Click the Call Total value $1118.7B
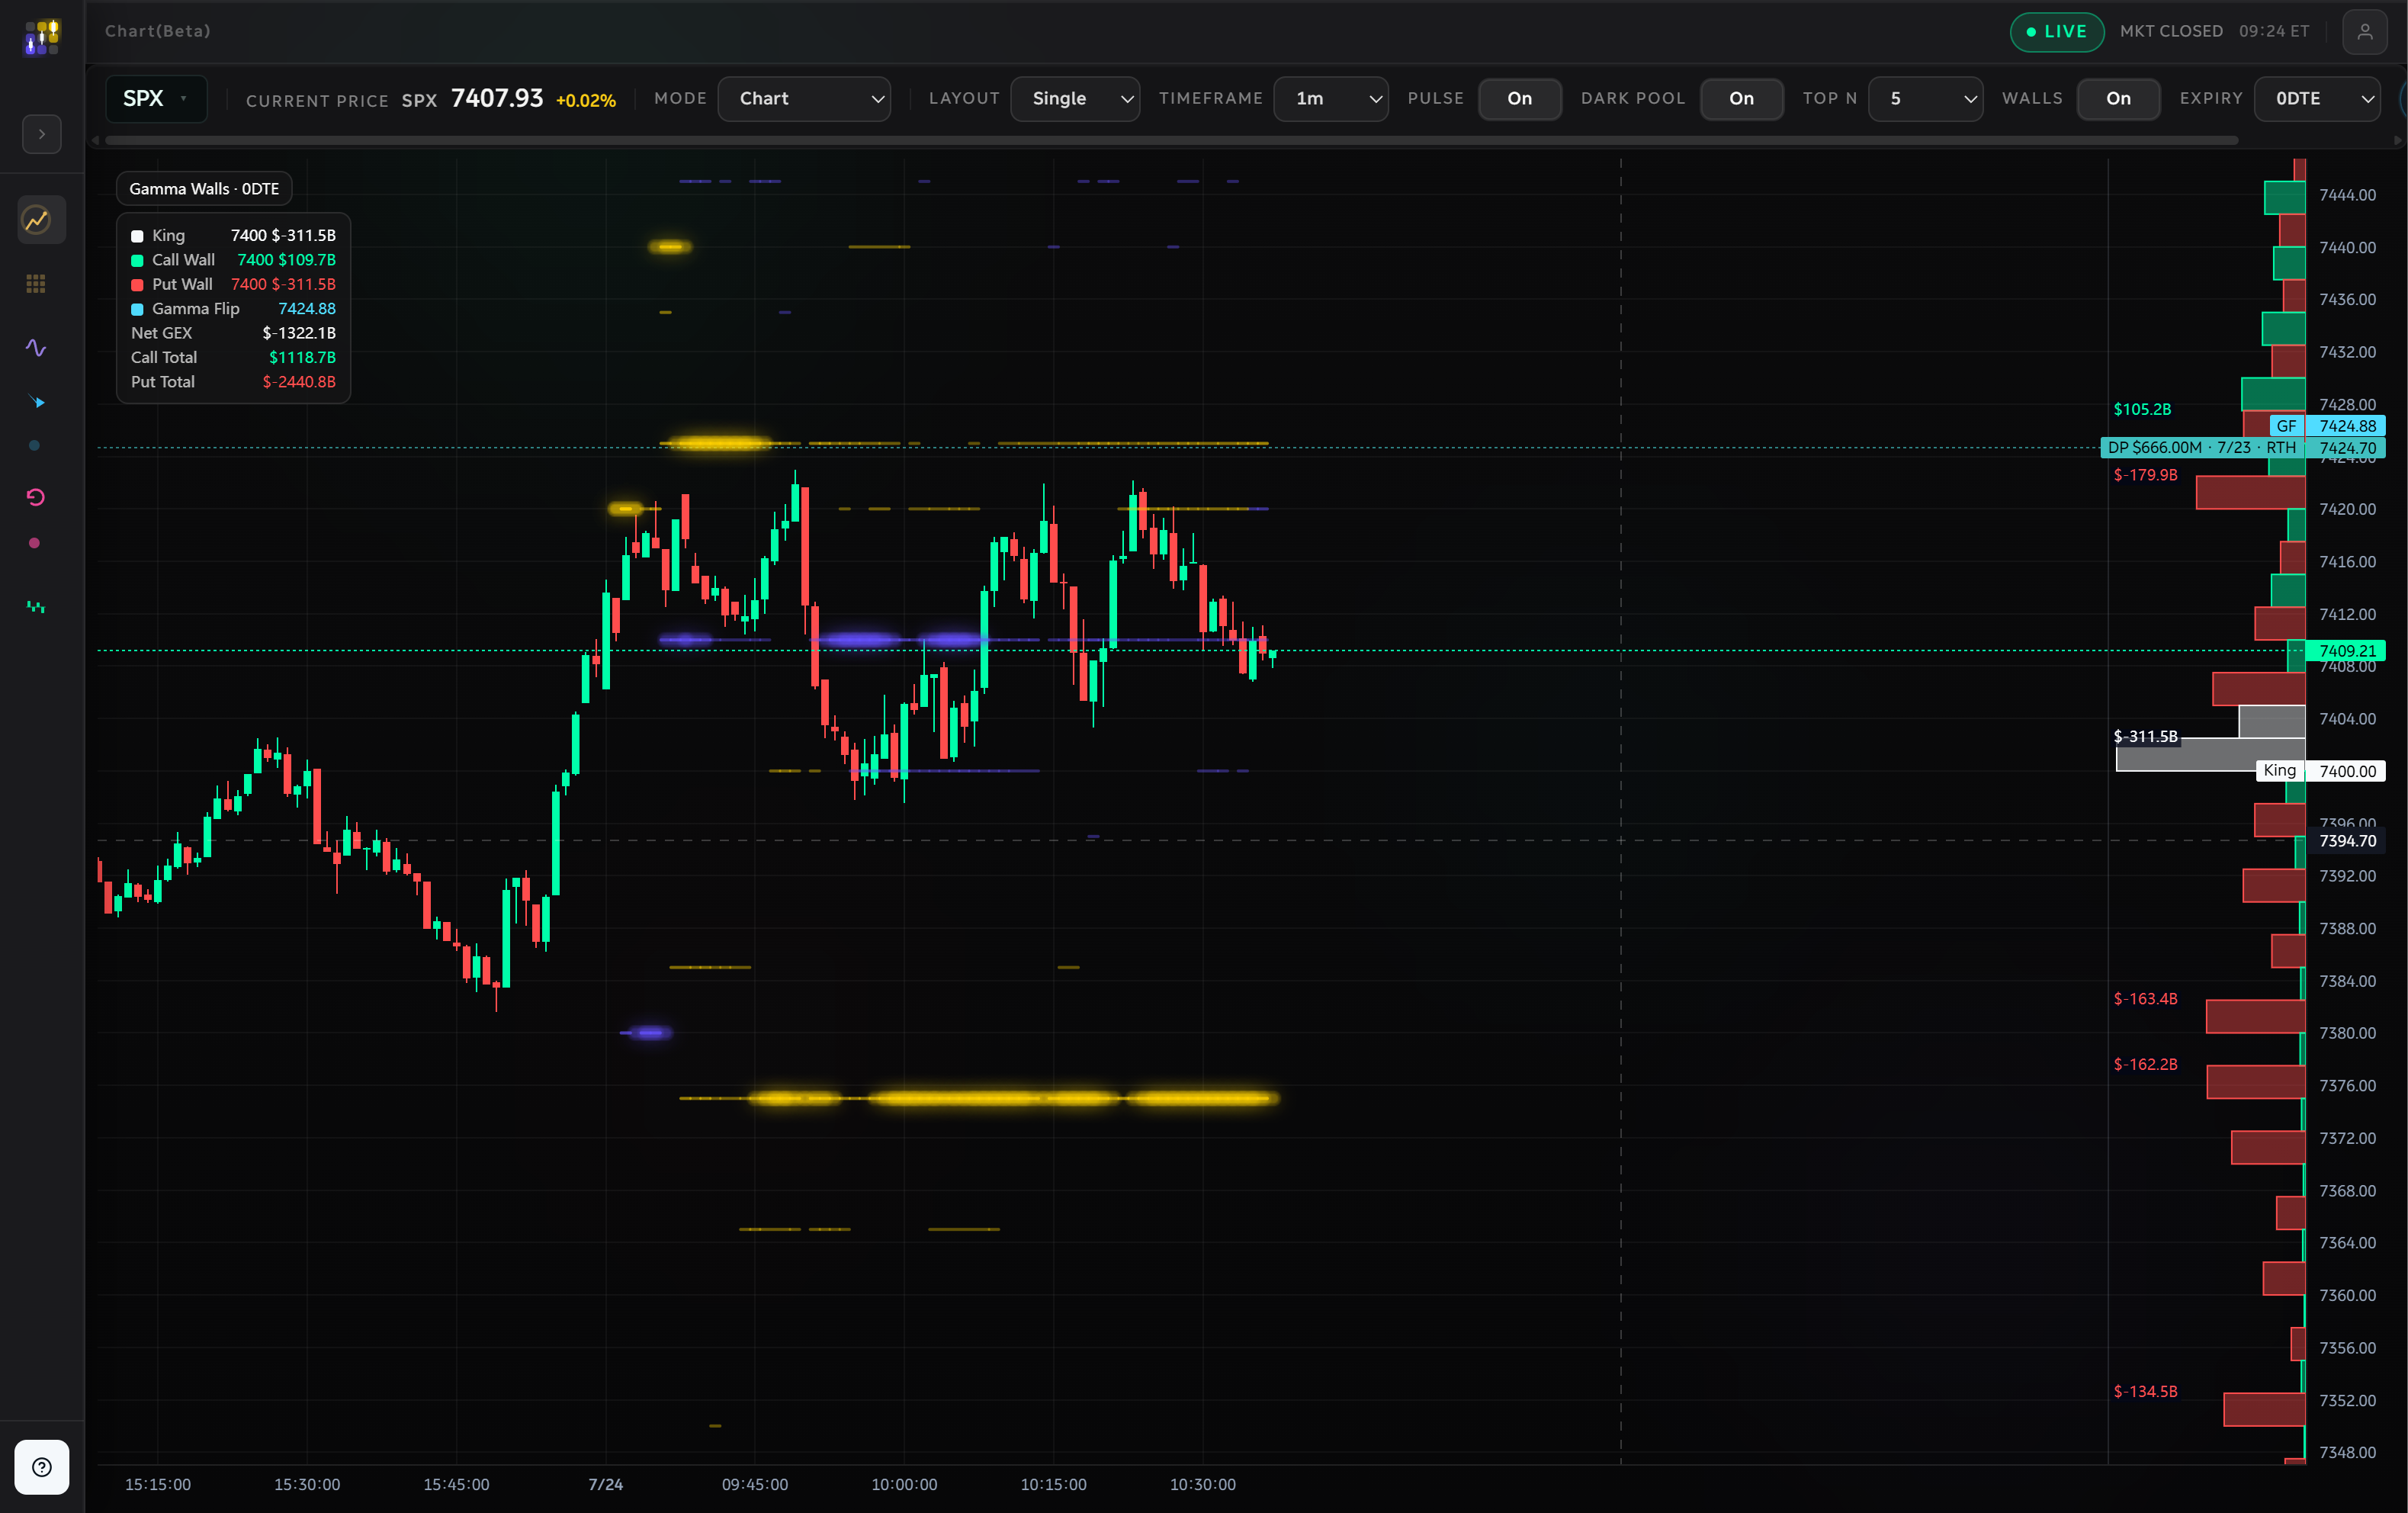The width and height of the screenshot is (2408, 1513). coord(302,357)
